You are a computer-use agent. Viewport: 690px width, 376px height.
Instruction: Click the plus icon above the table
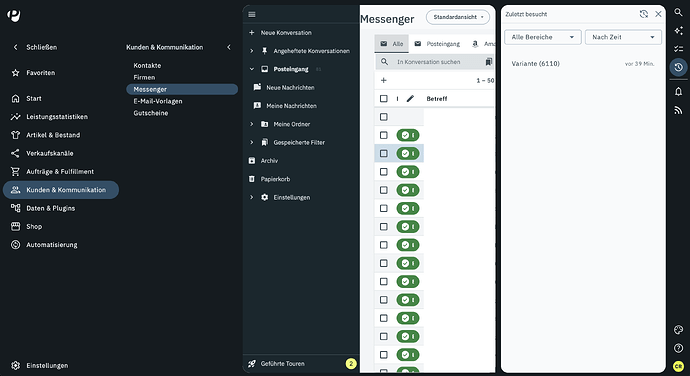[383, 80]
